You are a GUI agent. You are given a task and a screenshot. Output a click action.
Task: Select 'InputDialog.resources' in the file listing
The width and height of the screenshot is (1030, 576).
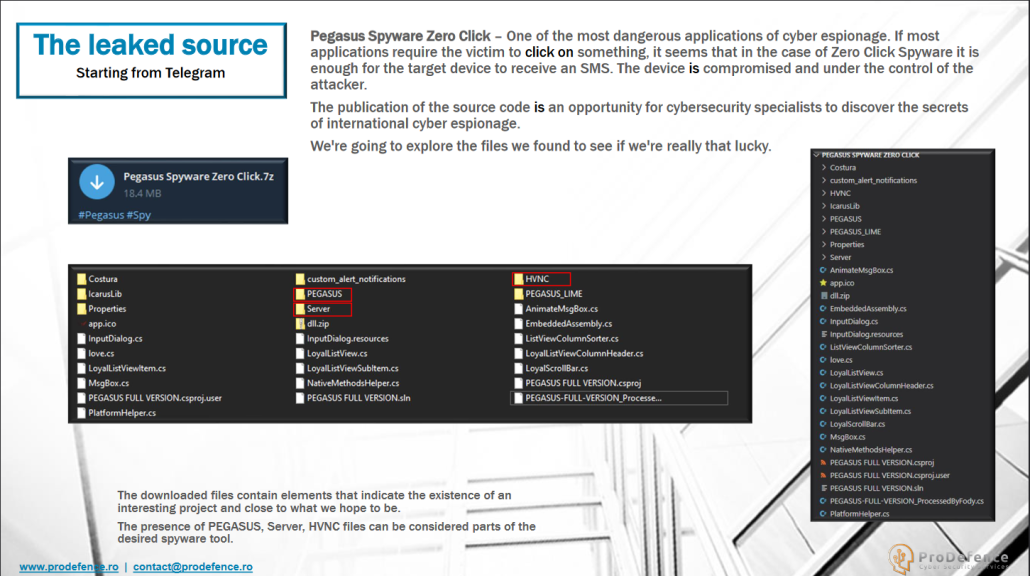(347, 339)
